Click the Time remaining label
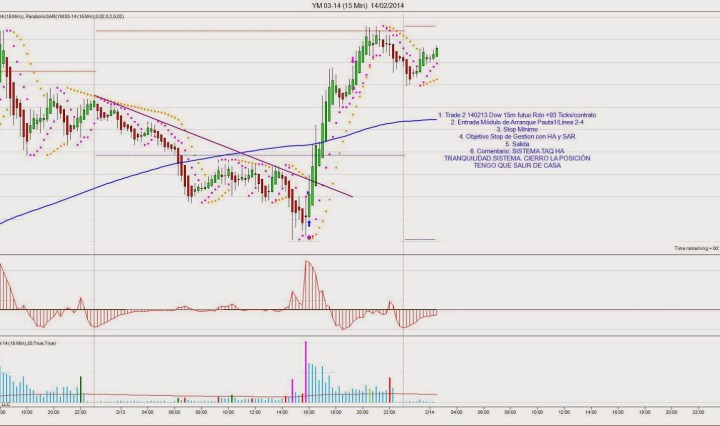This screenshot has height=426, width=720. coord(696,247)
